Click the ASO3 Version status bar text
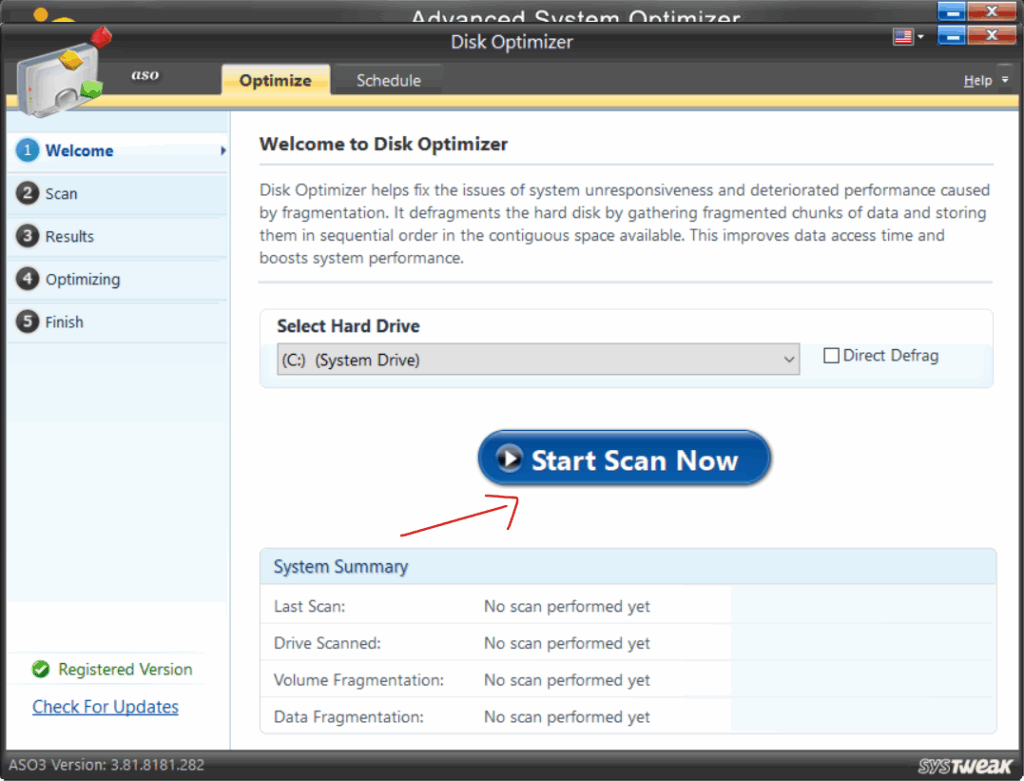 (106, 765)
